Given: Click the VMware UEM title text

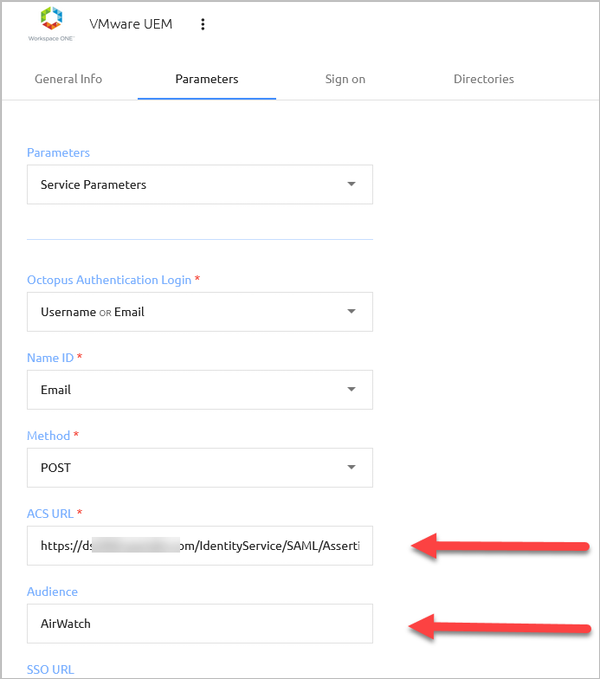Looking at the screenshot, I should click(131, 24).
